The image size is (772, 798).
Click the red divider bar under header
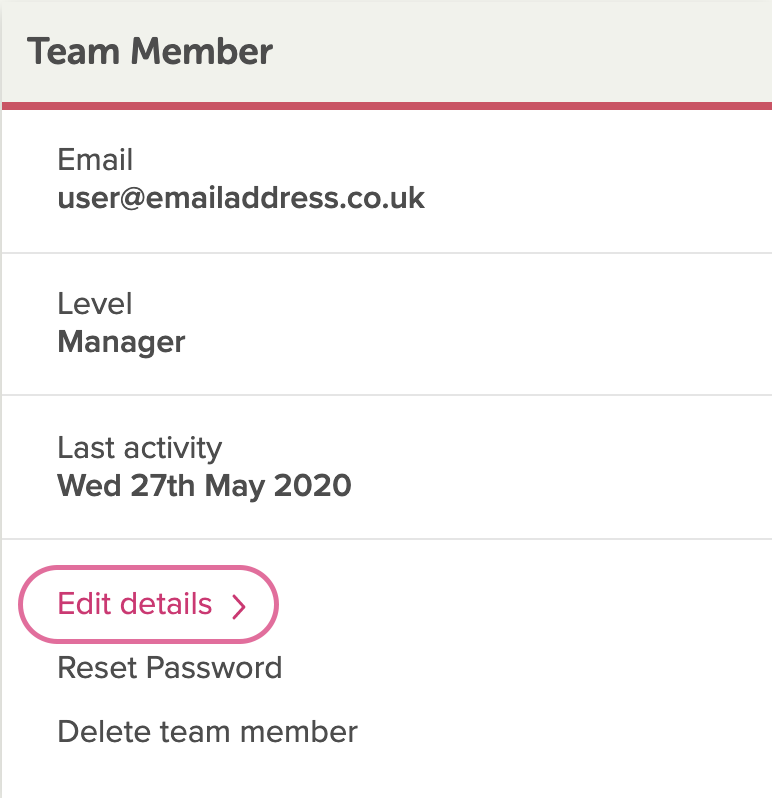click(387, 105)
